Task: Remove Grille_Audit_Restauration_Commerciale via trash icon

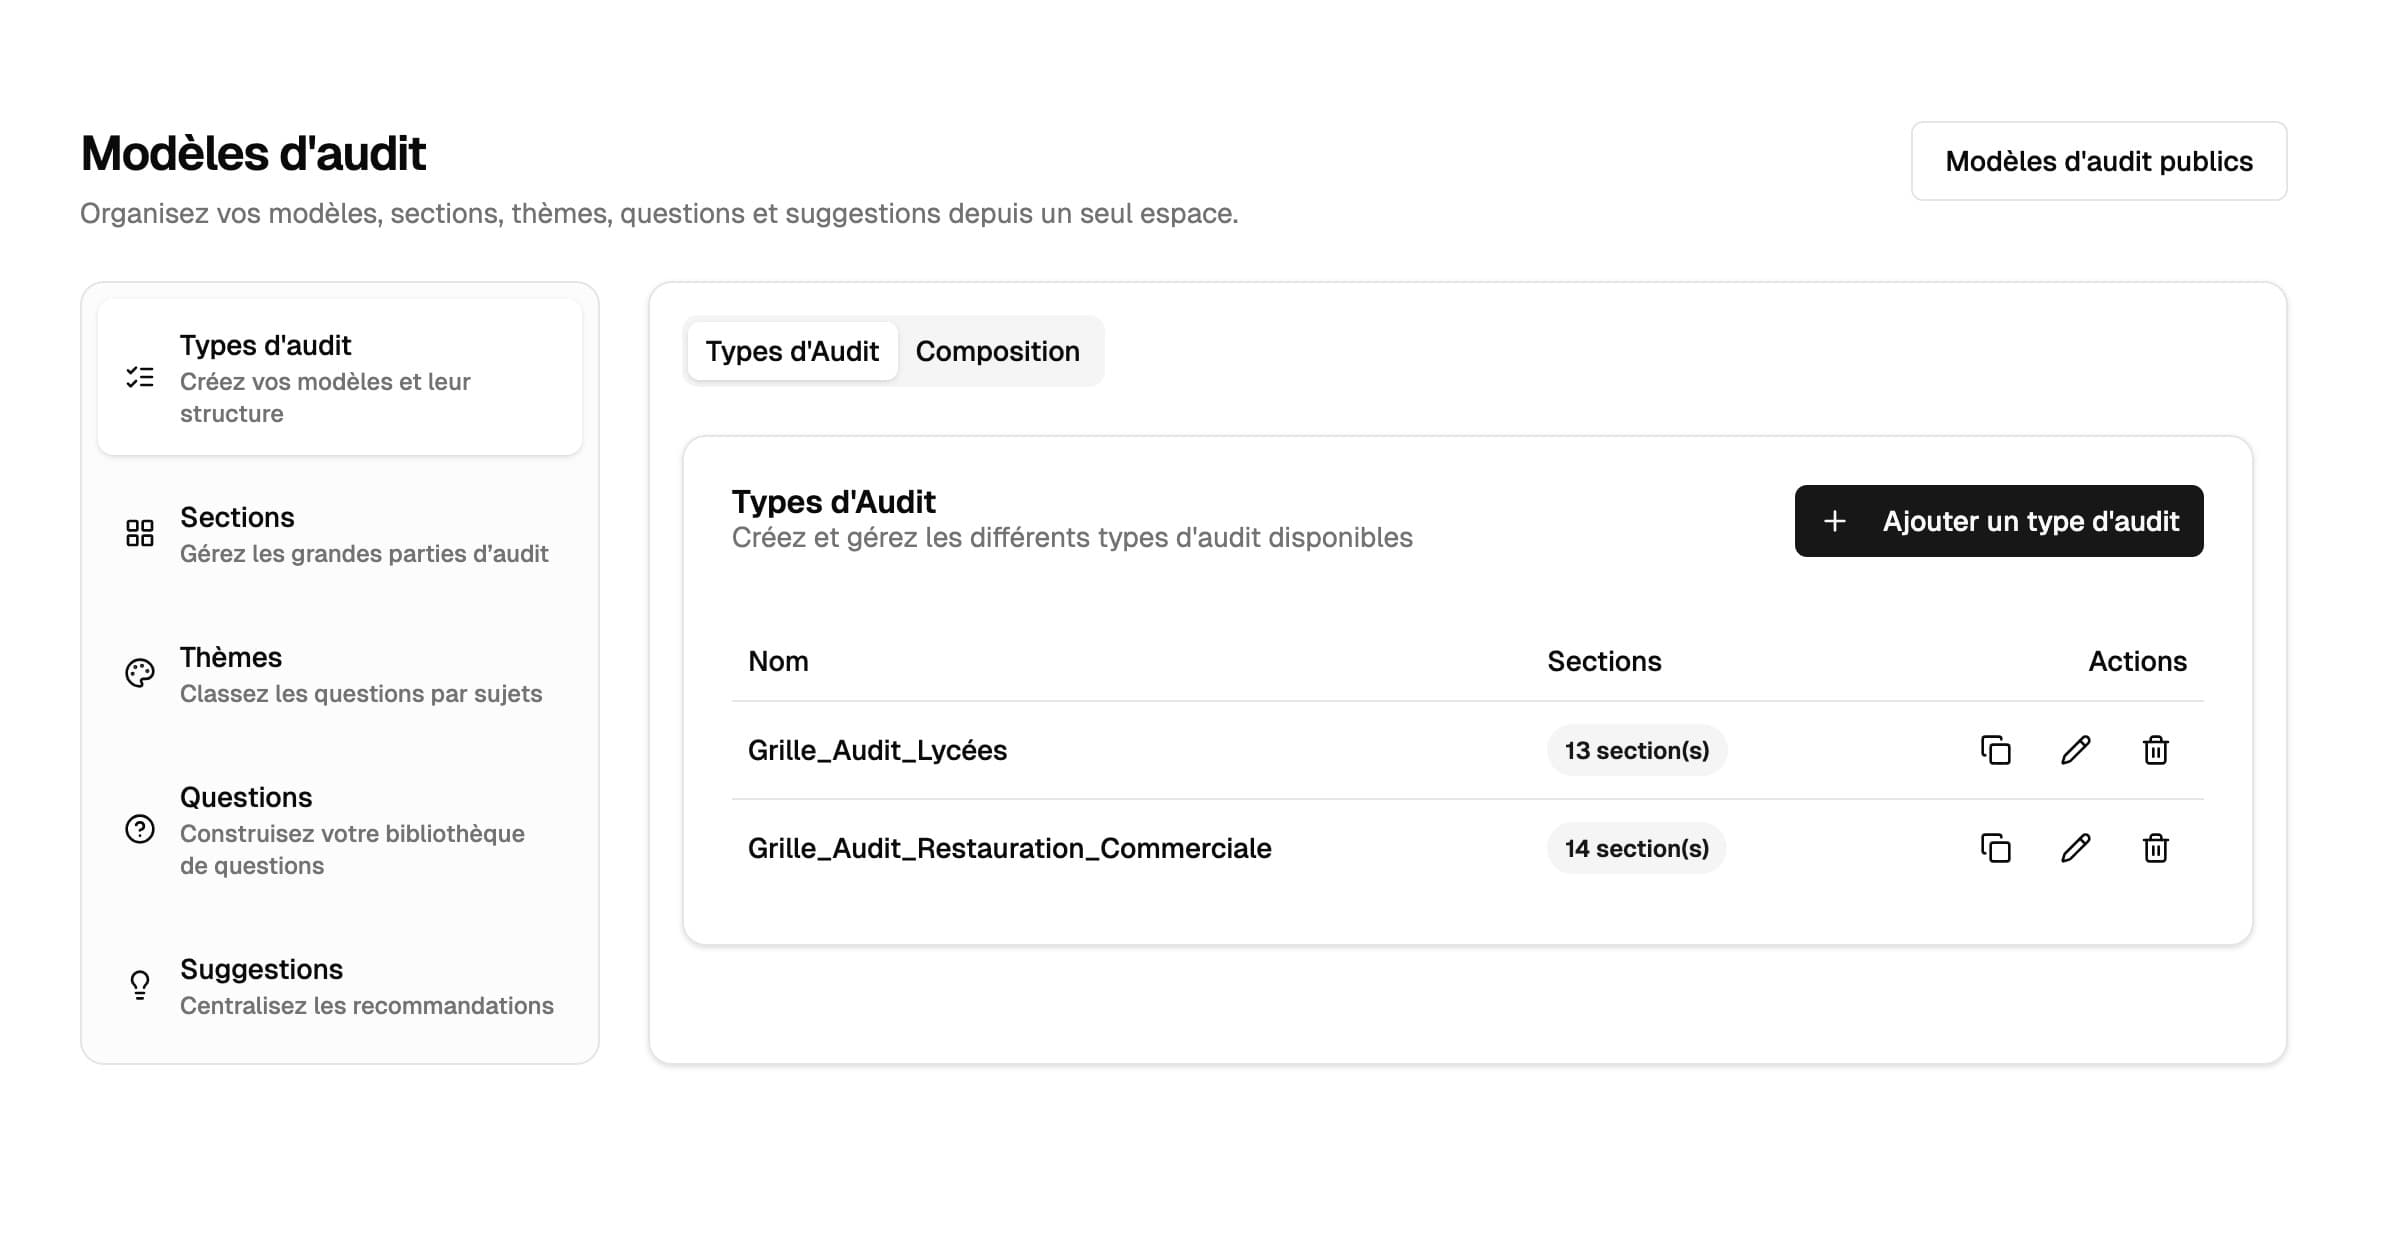Action: pos(2155,848)
